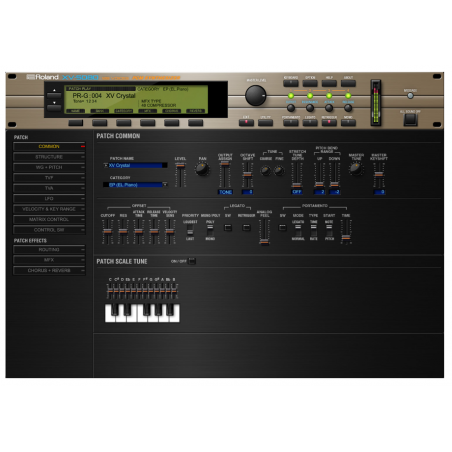The height and width of the screenshot is (452, 452).
Task: Adjust the Resonance knob on the rack
Action: click(310, 108)
